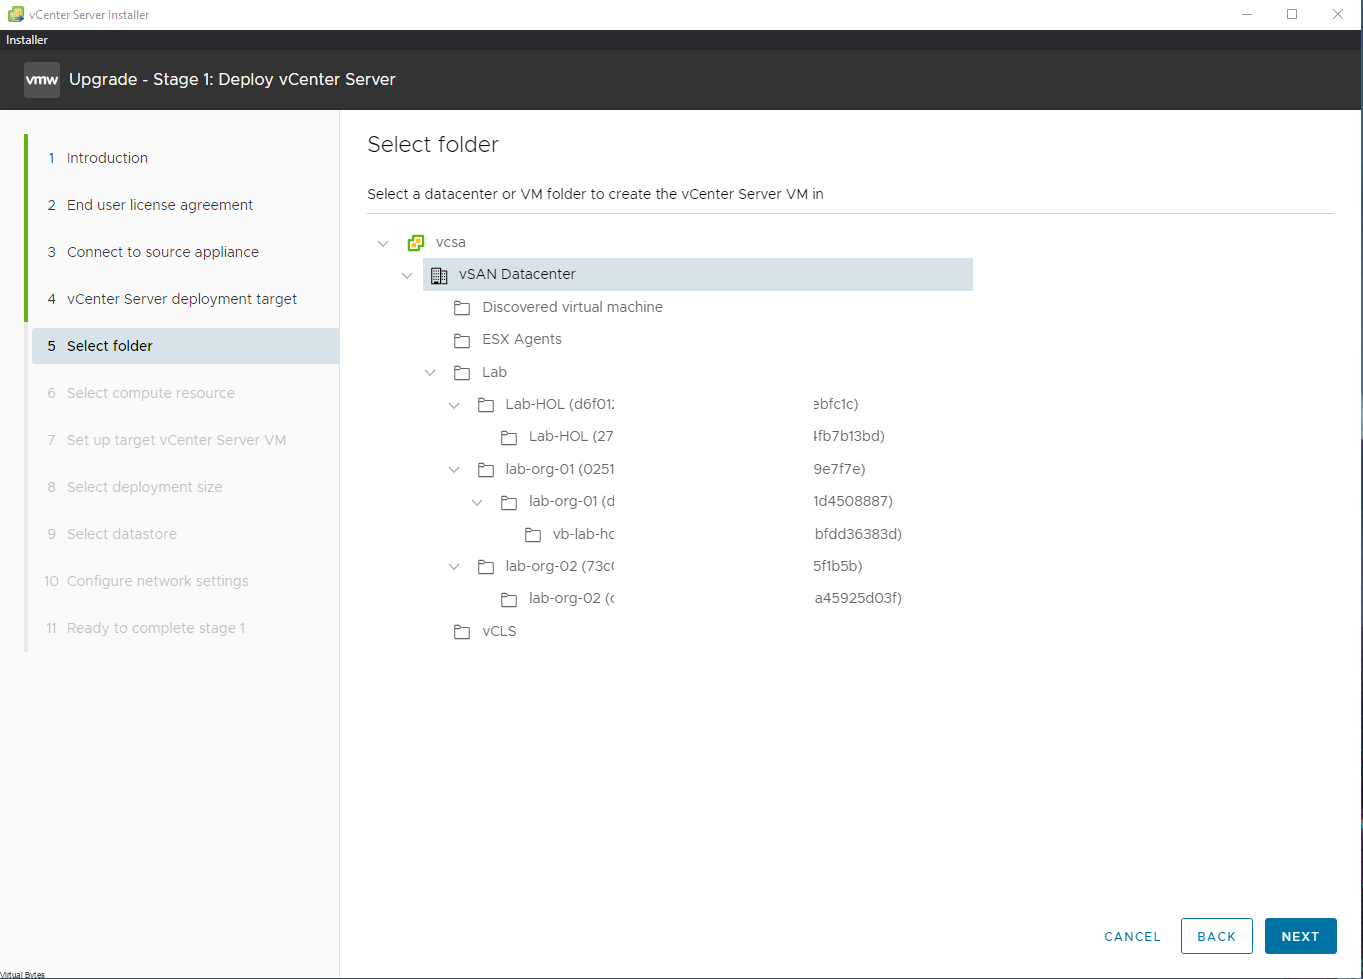This screenshot has width=1363, height=979.
Task: Click the vCenter Server Installer title bar icon
Action: click(14, 14)
